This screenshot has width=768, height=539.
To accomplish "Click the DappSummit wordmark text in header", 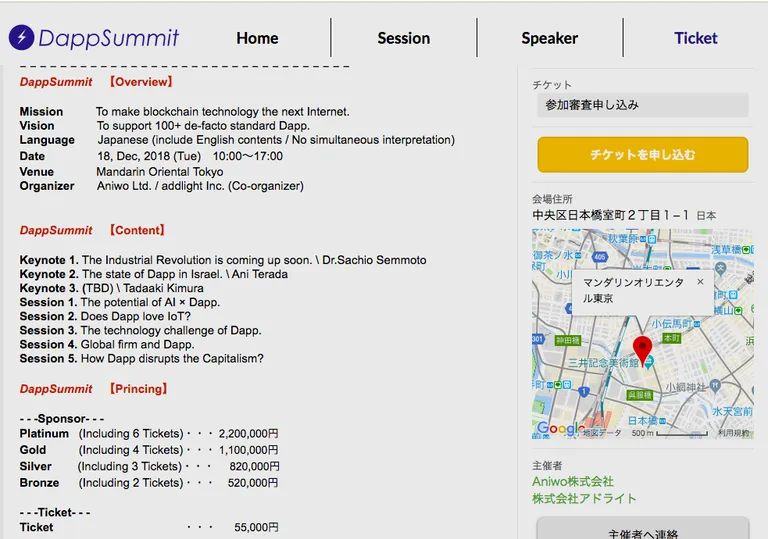I will [109, 39].
